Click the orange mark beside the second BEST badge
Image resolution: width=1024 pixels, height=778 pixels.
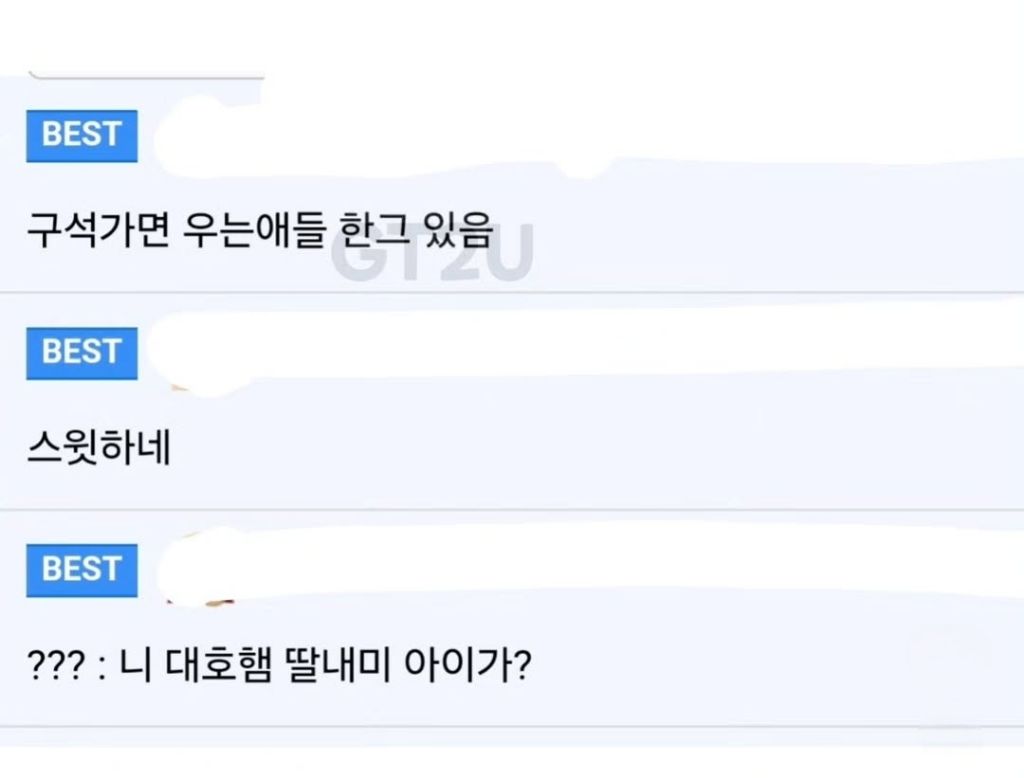pyautogui.click(x=176, y=385)
